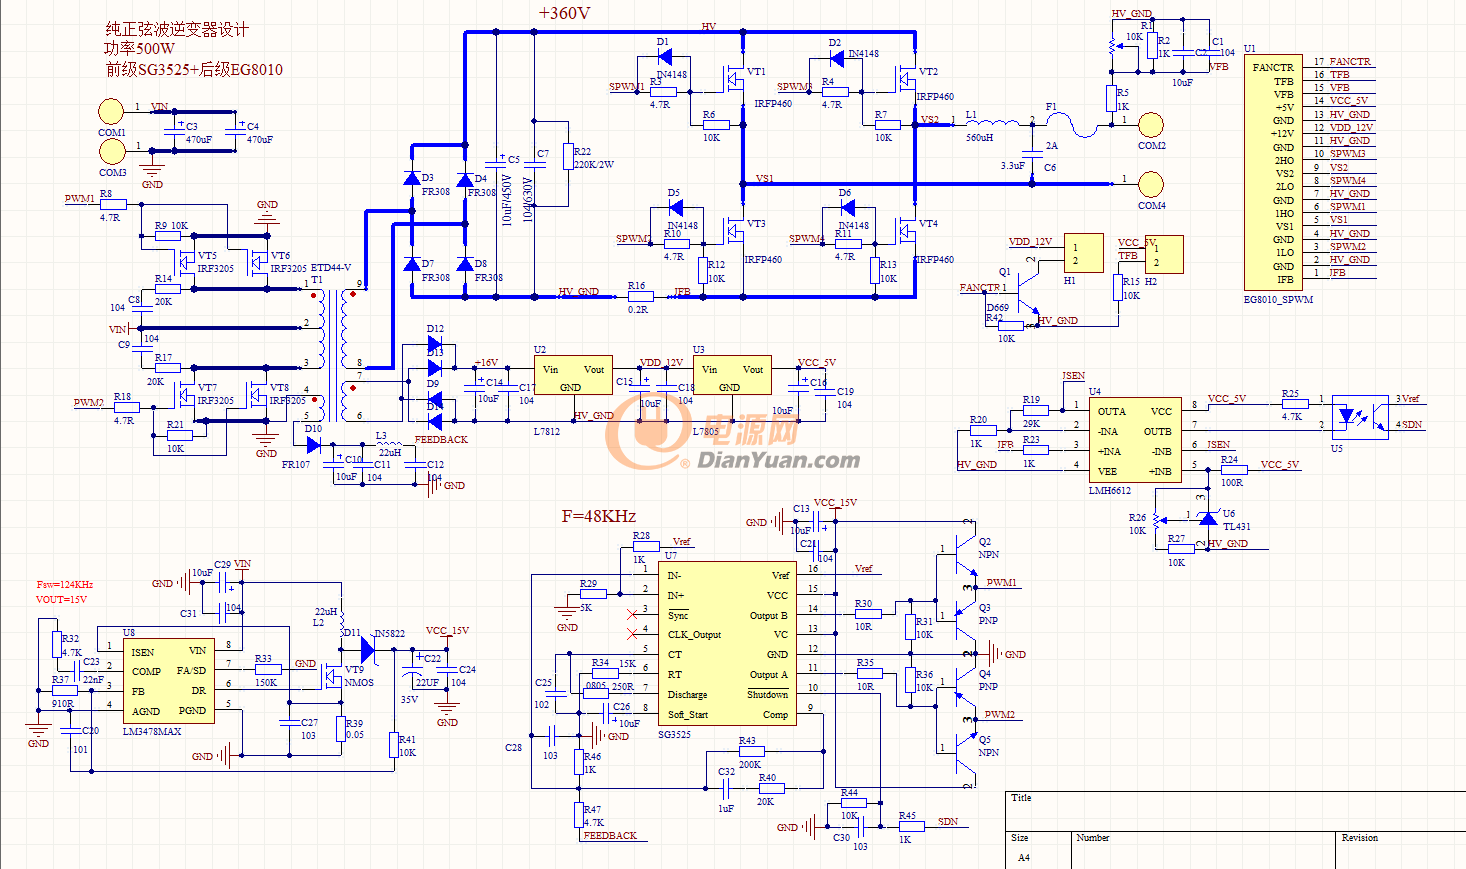This screenshot has width=1466, height=869.
Task: Select the FR107 diode D10
Action: click(x=313, y=445)
